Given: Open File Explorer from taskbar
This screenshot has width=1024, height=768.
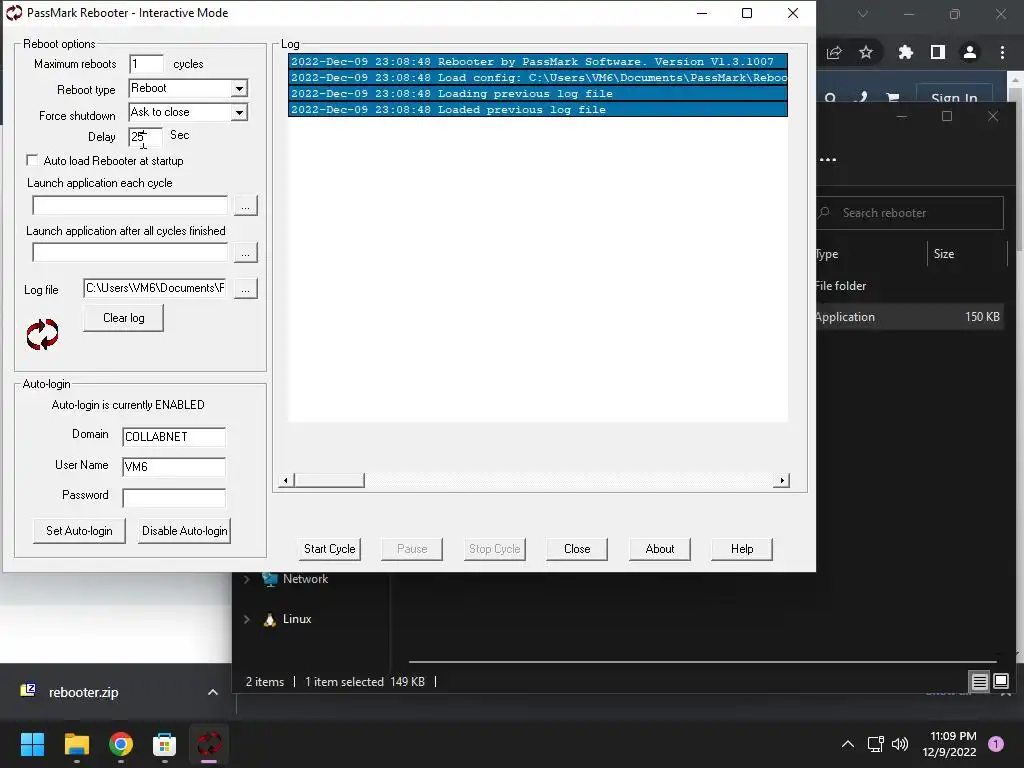Looking at the screenshot, I should tap(76, 744).
